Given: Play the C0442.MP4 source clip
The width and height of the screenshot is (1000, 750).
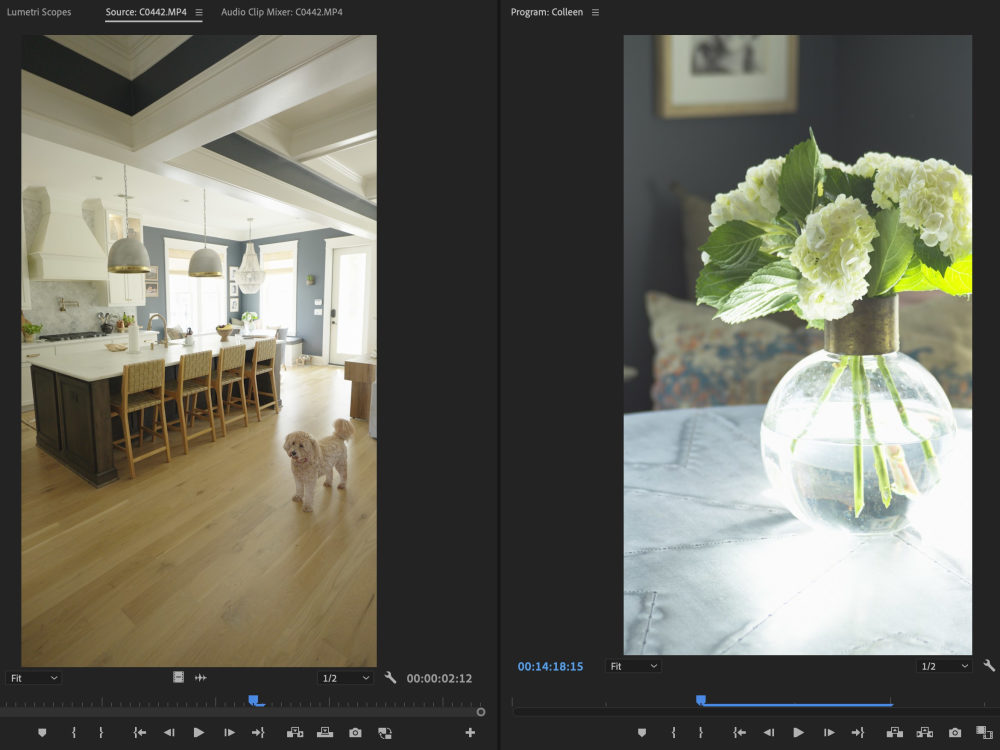Looking at the screenshot, I should (198, 733).
